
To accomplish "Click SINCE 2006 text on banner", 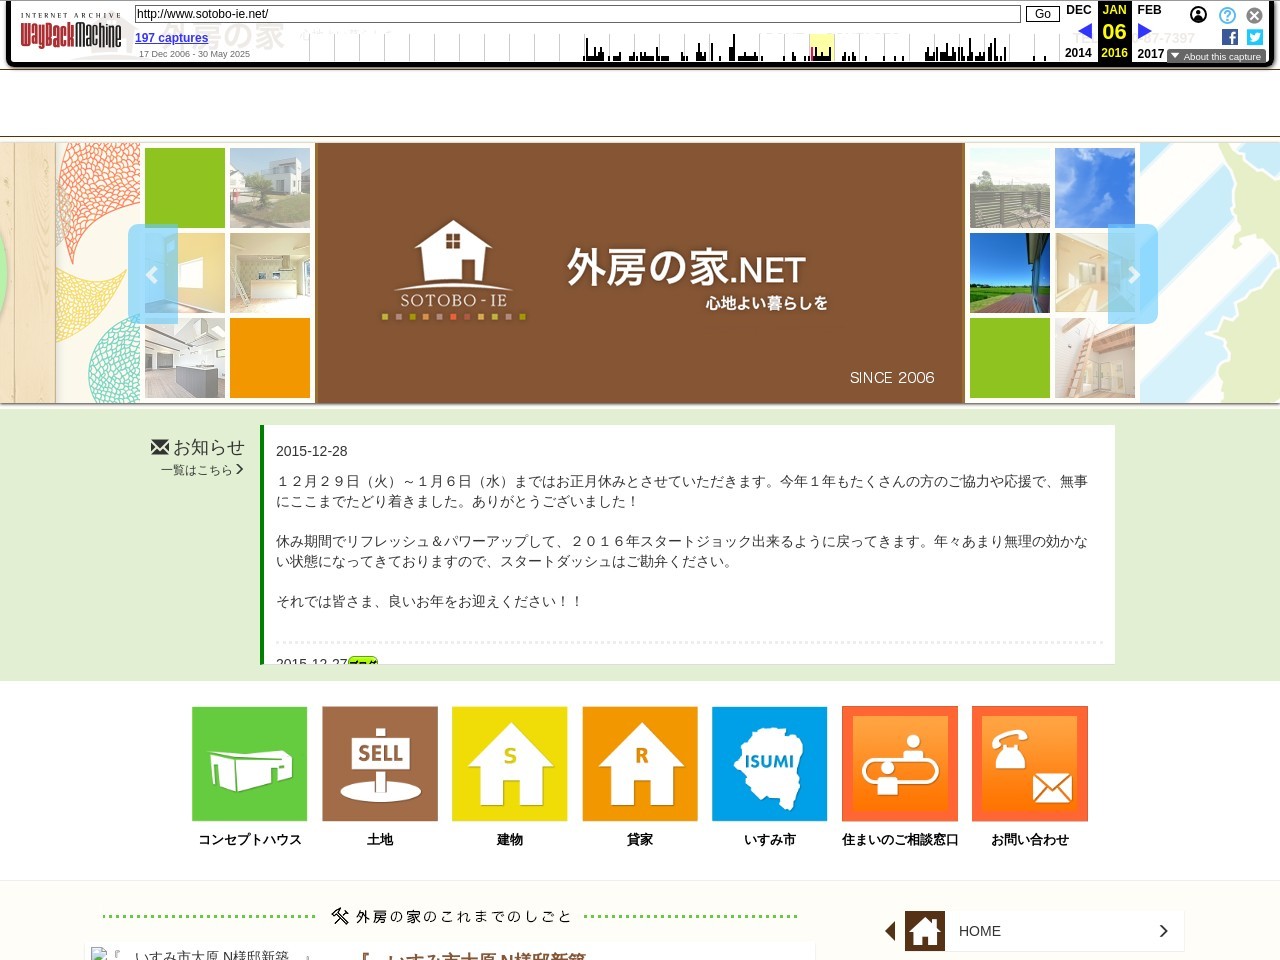I will 892,378.
